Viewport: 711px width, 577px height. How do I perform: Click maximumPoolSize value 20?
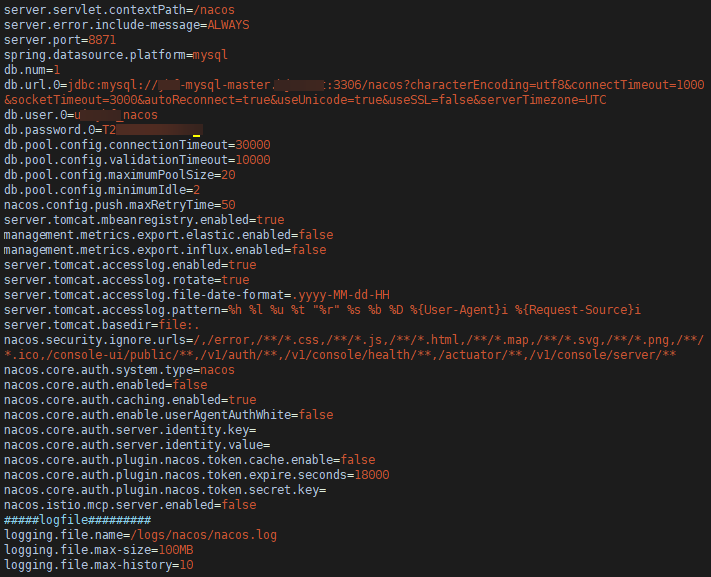coord(228,175)
